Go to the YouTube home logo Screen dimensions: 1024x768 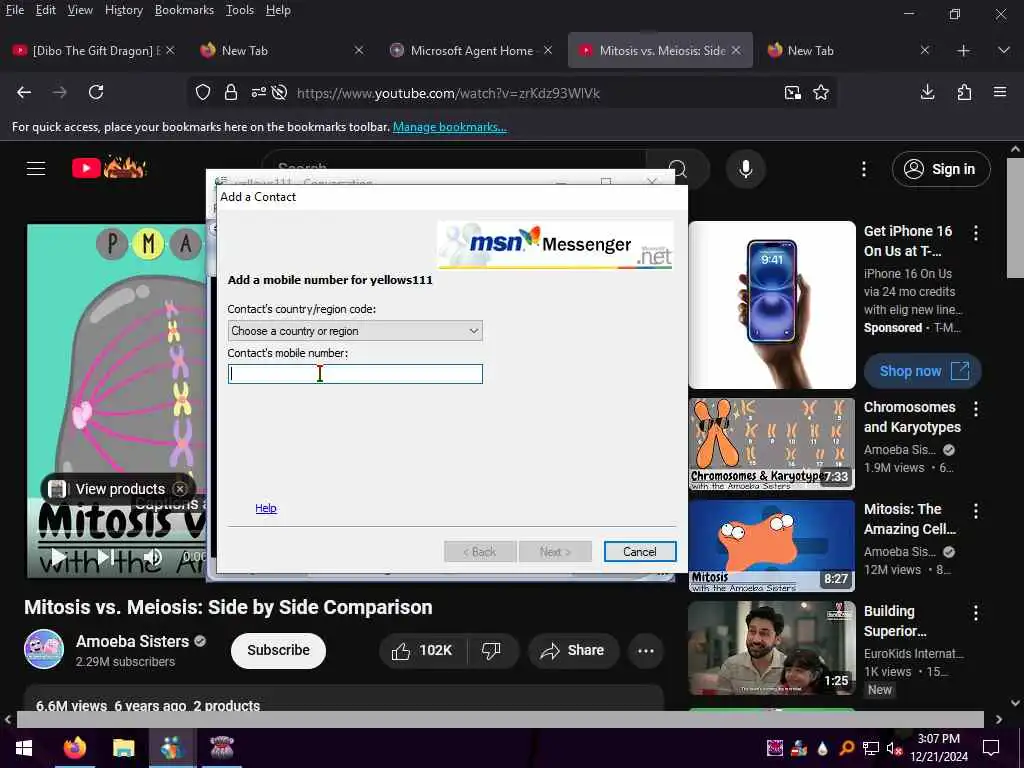109,168
